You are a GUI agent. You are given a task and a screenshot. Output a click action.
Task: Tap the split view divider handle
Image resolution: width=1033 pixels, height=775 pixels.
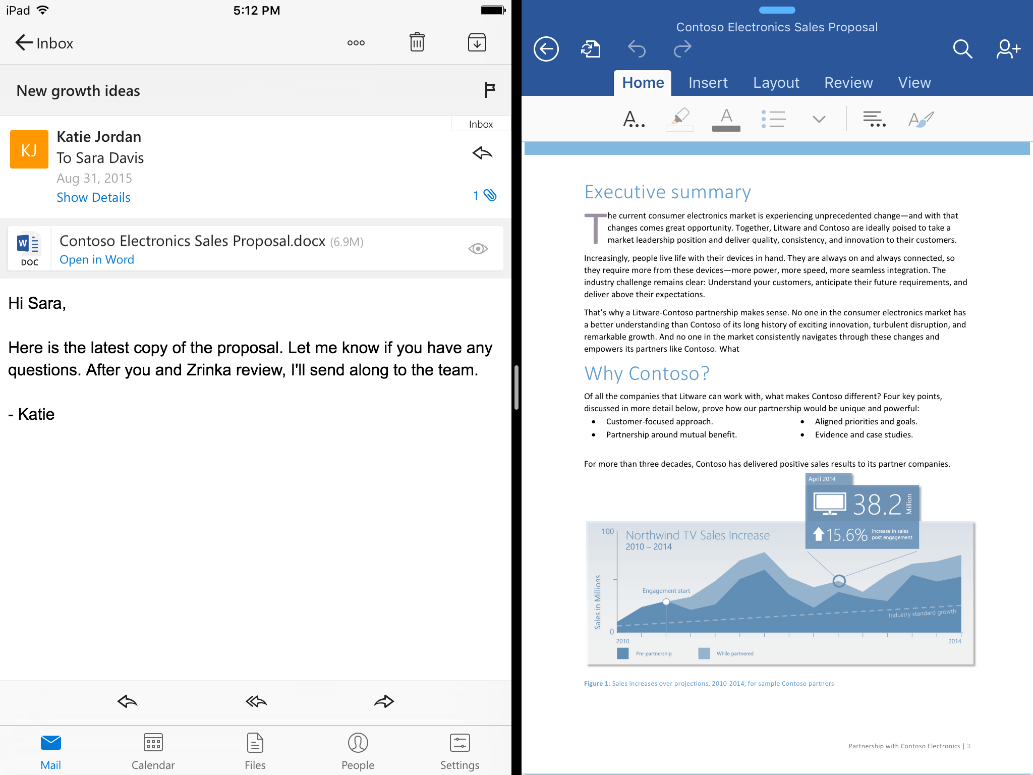pyautogui.click(x=516, y=388)
